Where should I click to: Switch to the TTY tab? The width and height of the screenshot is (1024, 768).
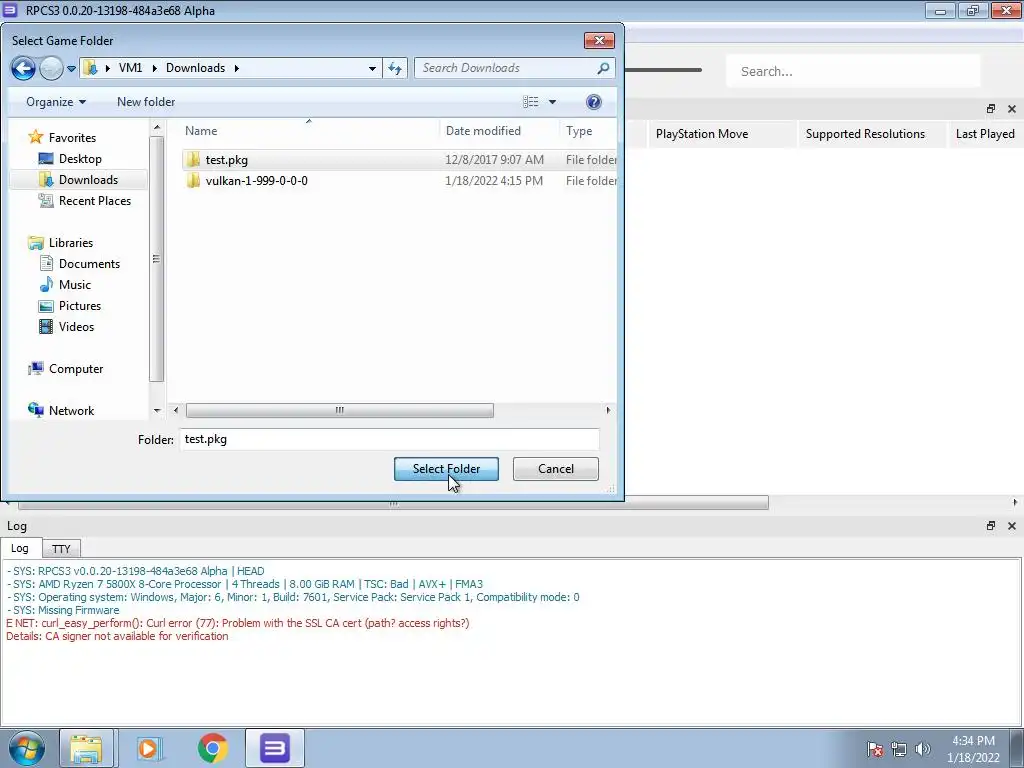pos(61,549)
